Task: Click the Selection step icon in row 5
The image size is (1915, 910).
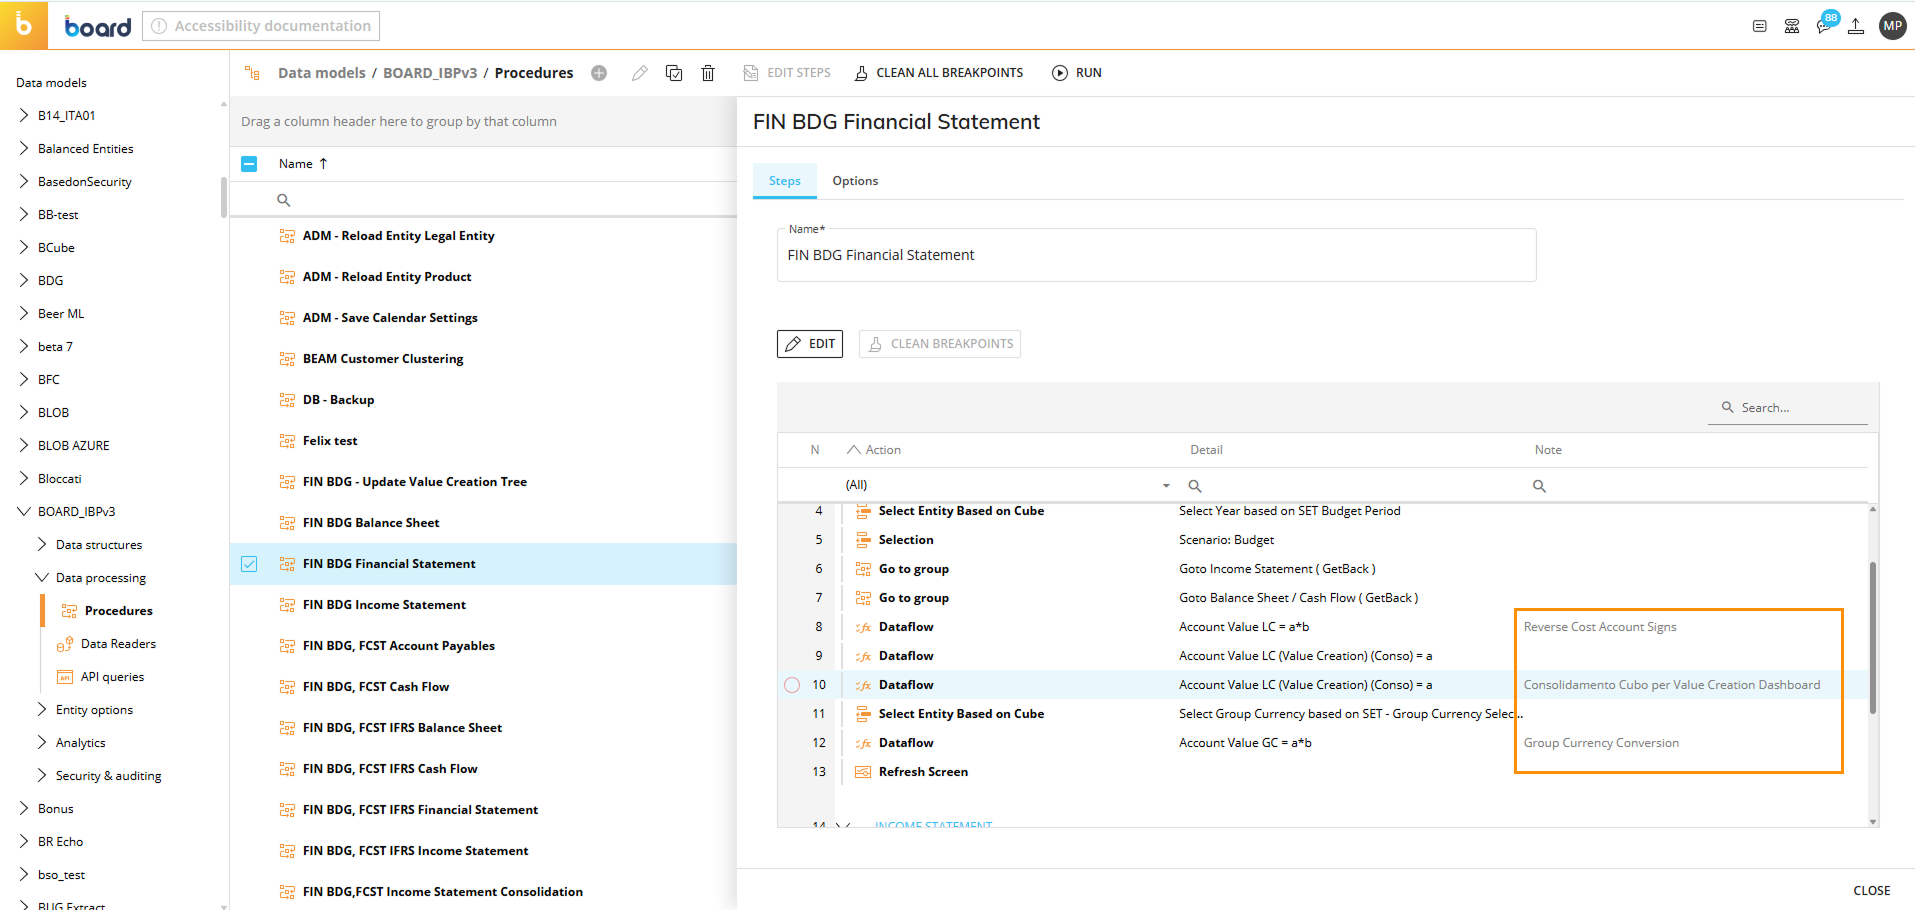Action: point(863,540)
